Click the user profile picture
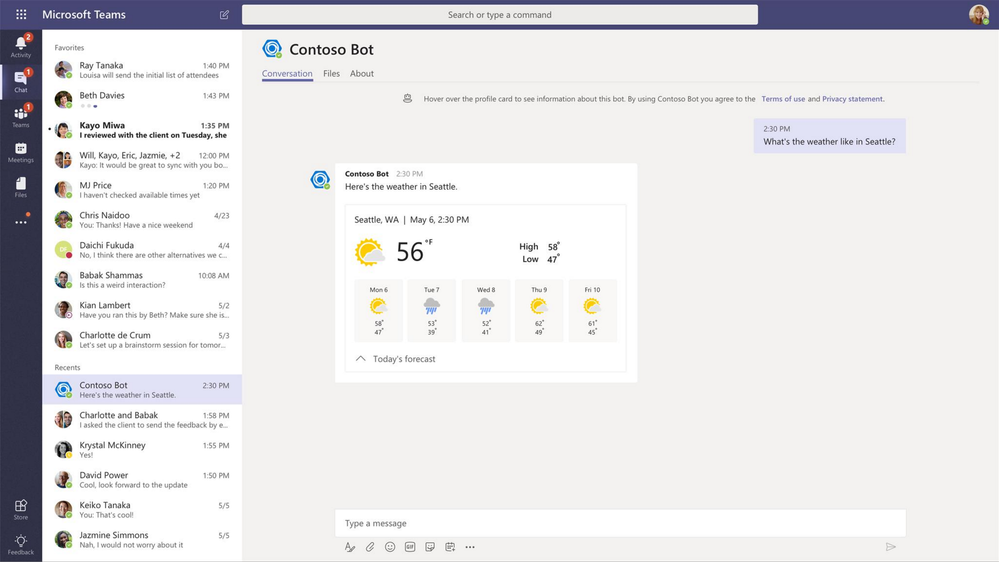Screen dimensions: 999x562 979,14
